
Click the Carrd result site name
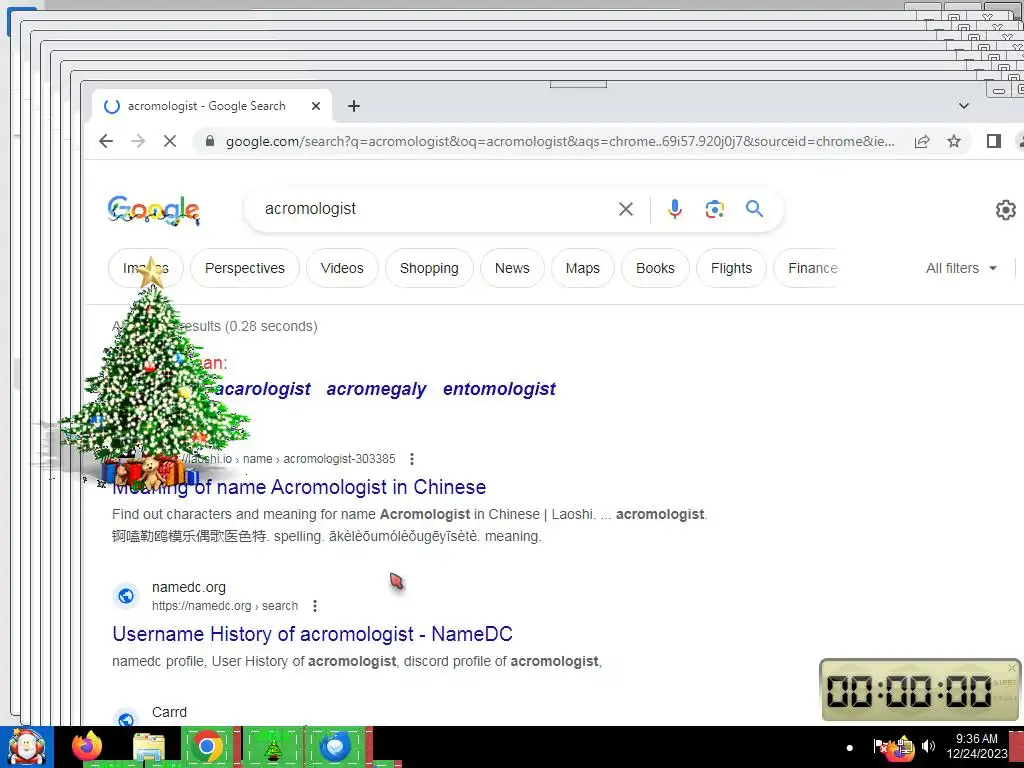[x=169, y=712]
